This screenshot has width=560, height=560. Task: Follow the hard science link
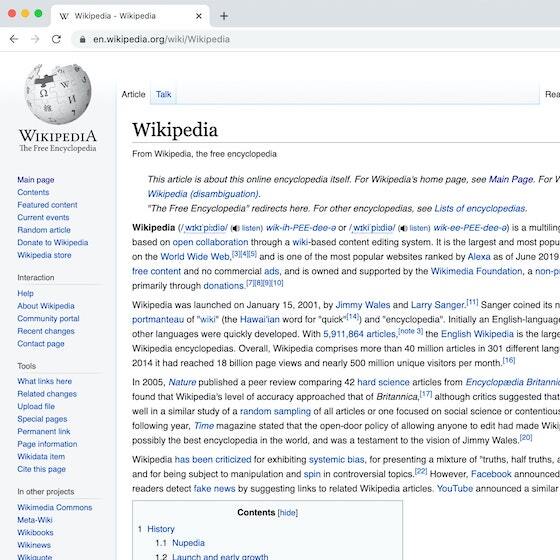pos(383,382)
